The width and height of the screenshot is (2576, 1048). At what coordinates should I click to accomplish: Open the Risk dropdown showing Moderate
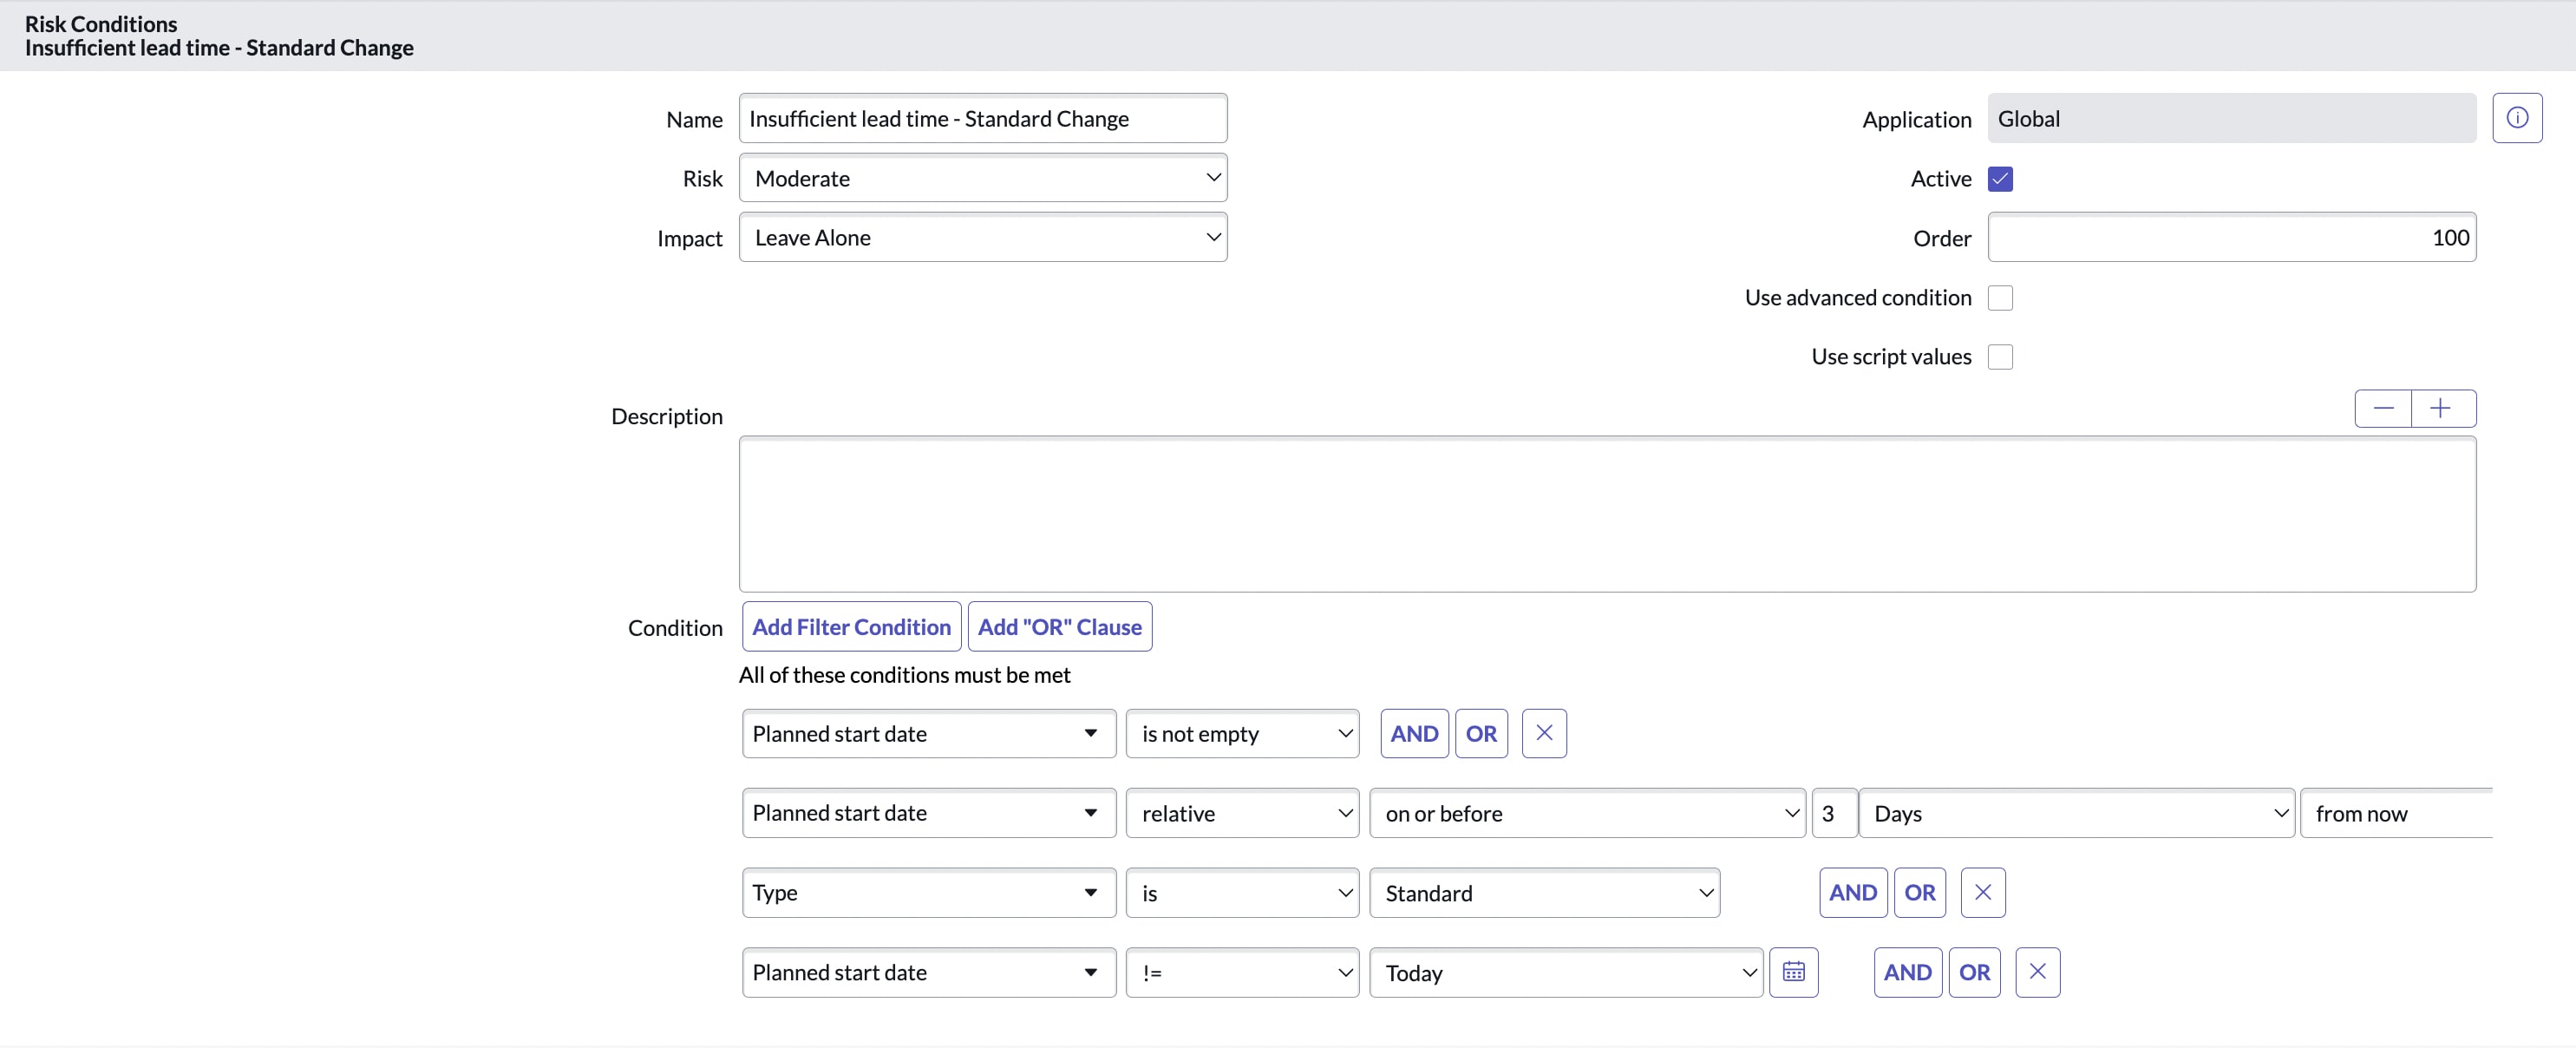983,178
